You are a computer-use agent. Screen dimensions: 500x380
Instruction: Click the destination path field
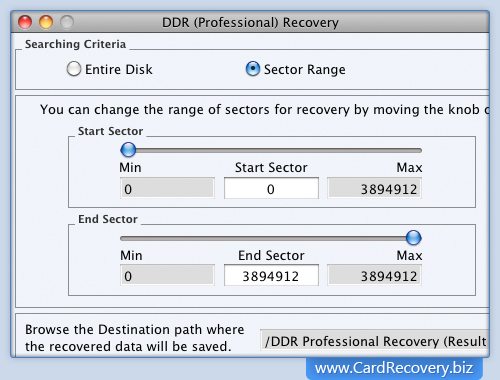click(374, 341)
